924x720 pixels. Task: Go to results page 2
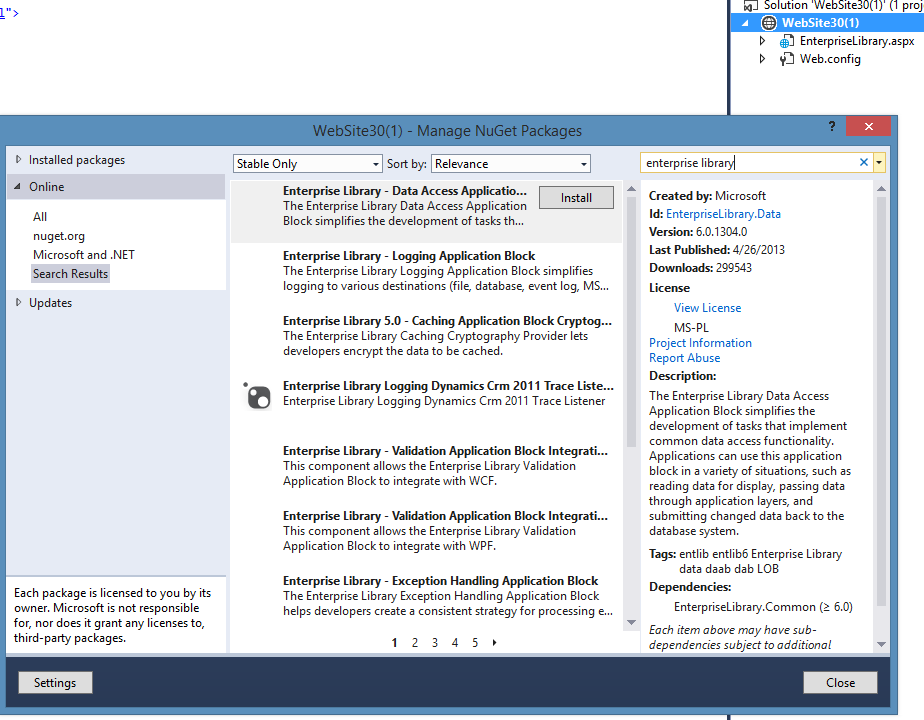415,643
